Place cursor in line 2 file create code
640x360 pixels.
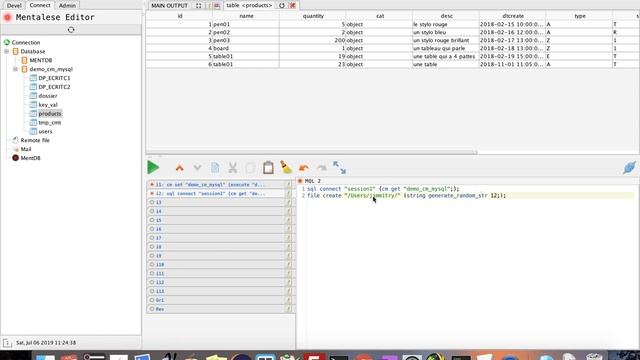point(406,196)
